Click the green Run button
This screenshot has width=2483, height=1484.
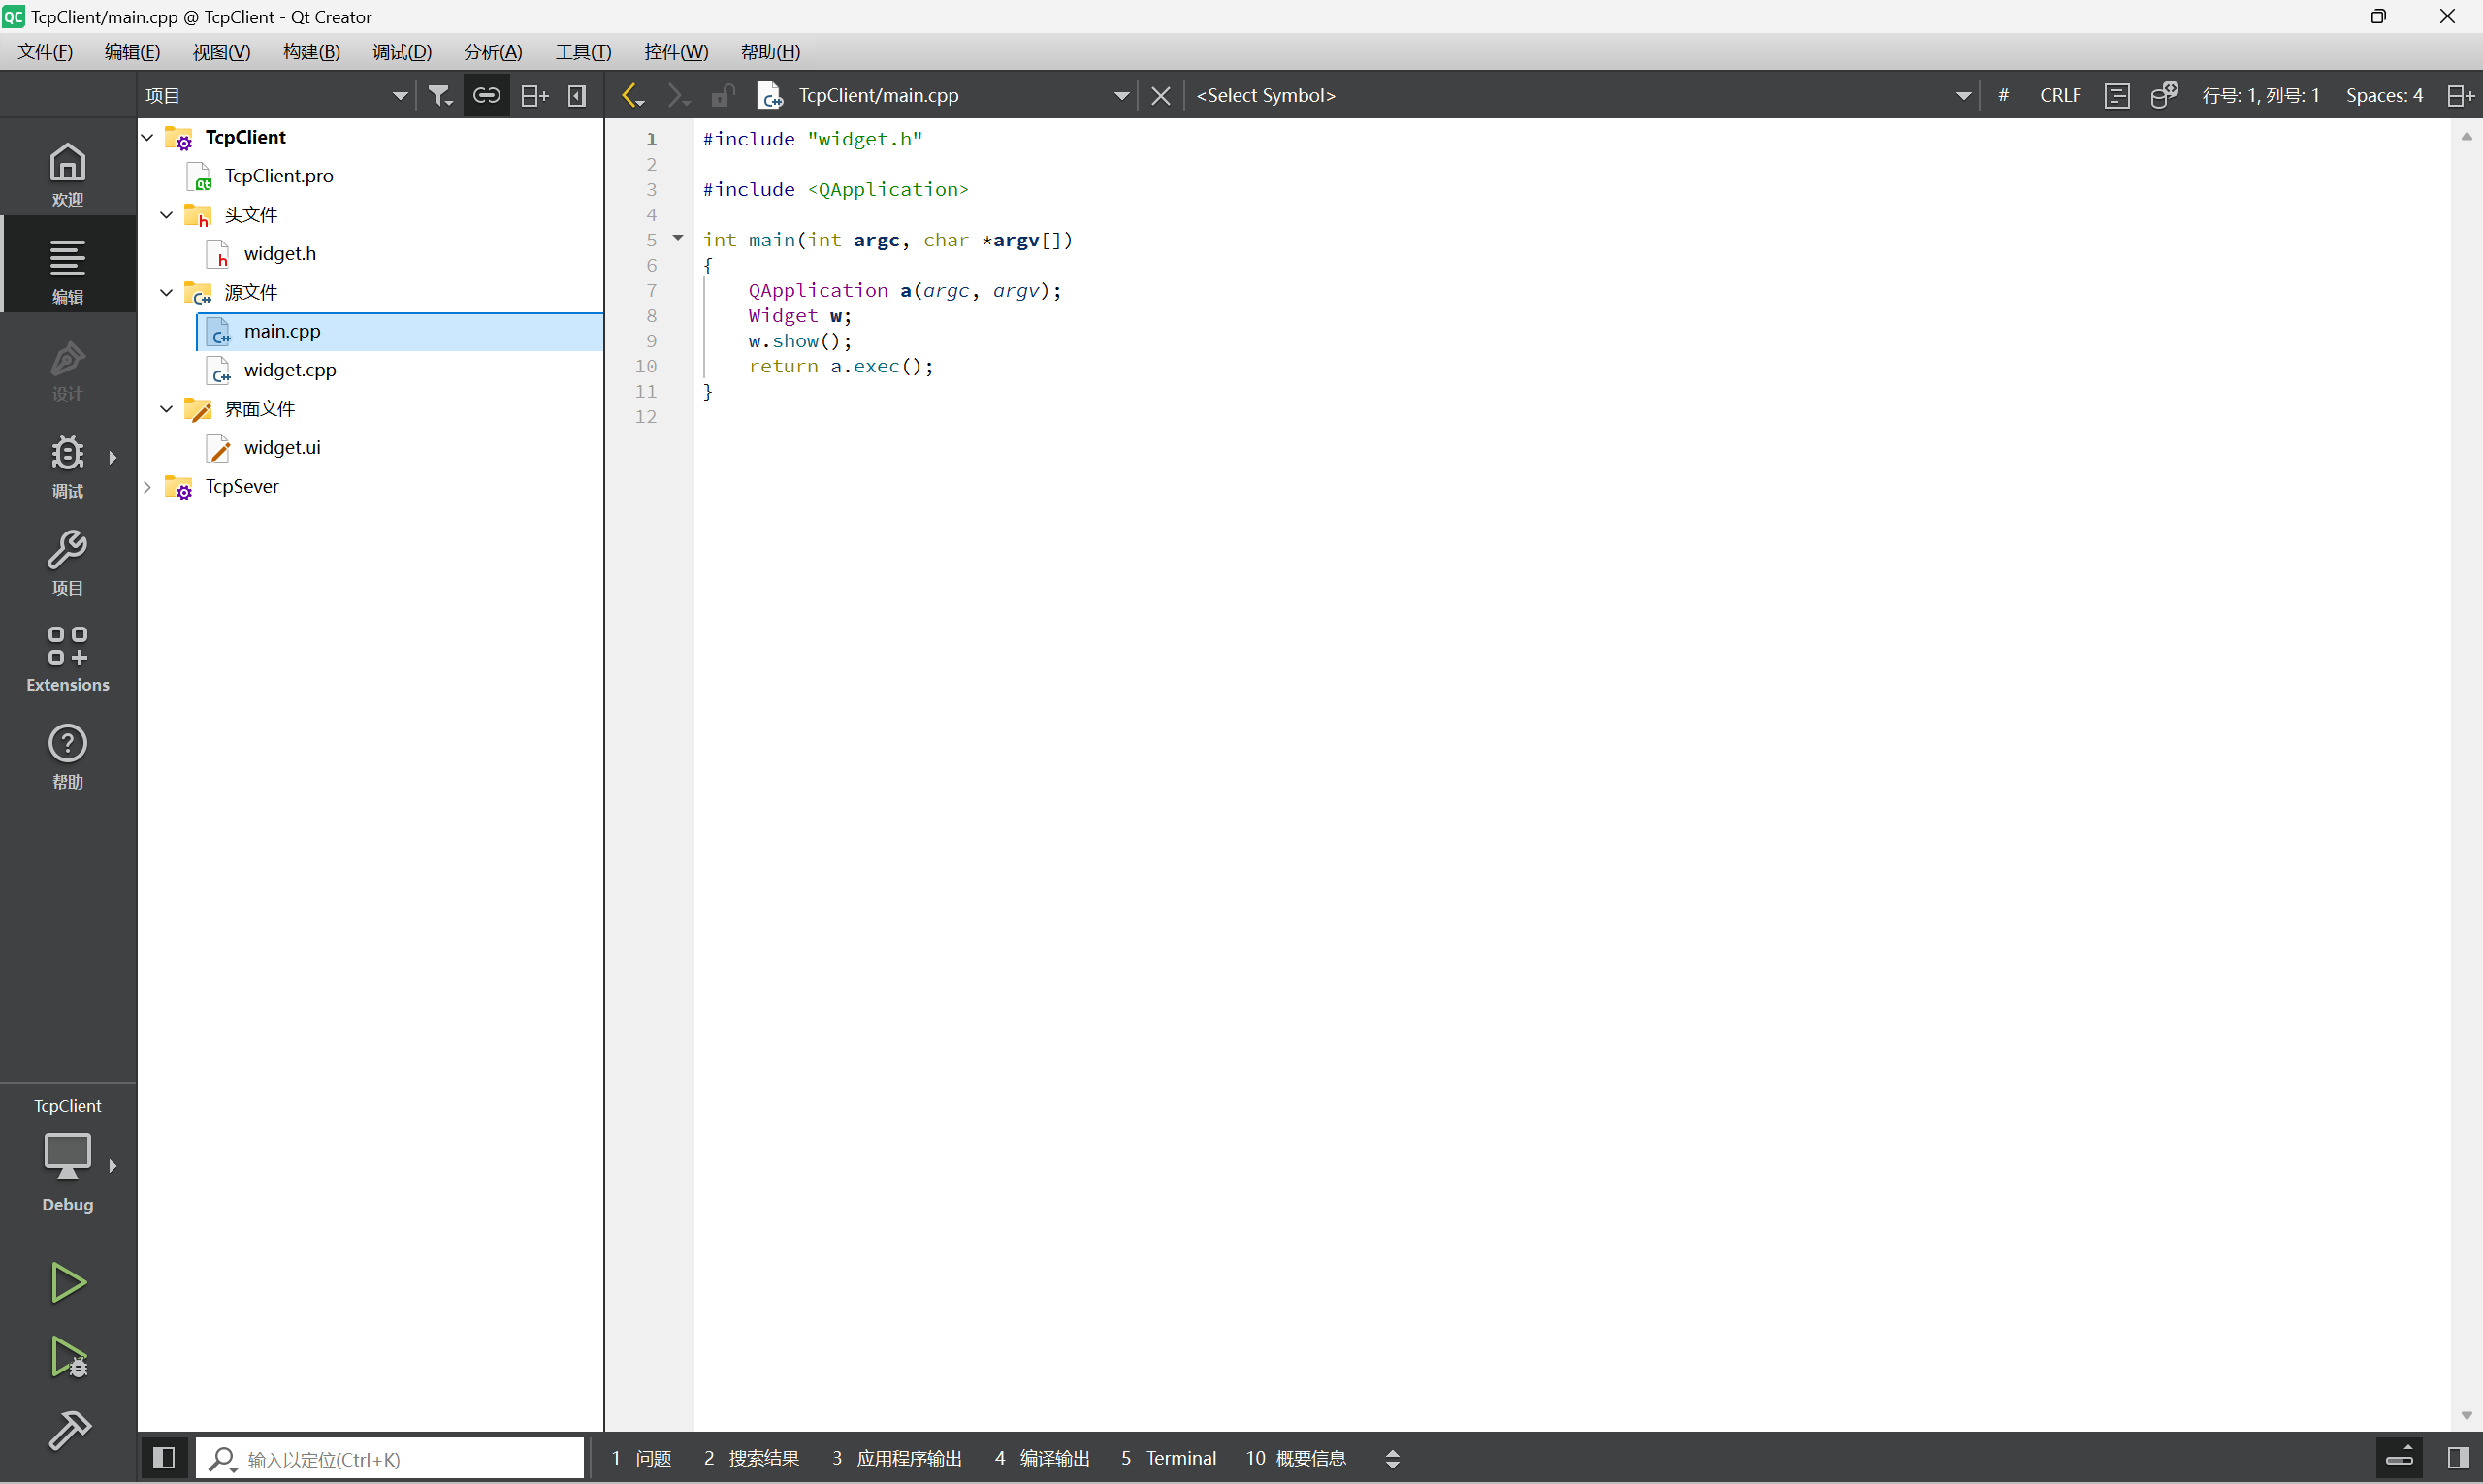tap(68, 1282)
